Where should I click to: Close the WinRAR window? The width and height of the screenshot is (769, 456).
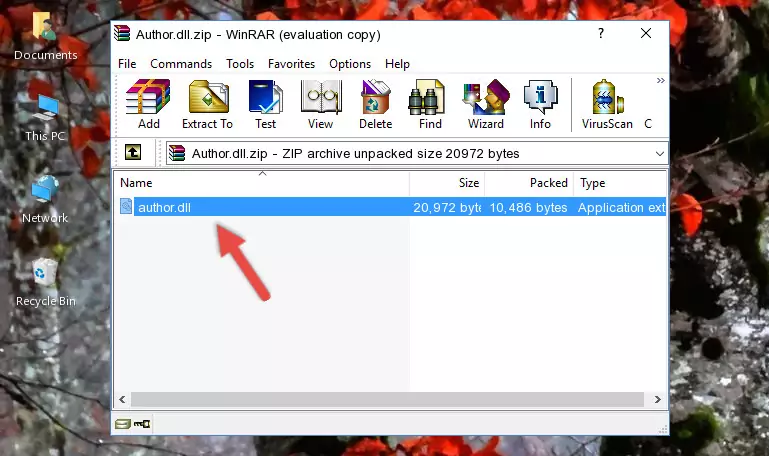[646, 33]
